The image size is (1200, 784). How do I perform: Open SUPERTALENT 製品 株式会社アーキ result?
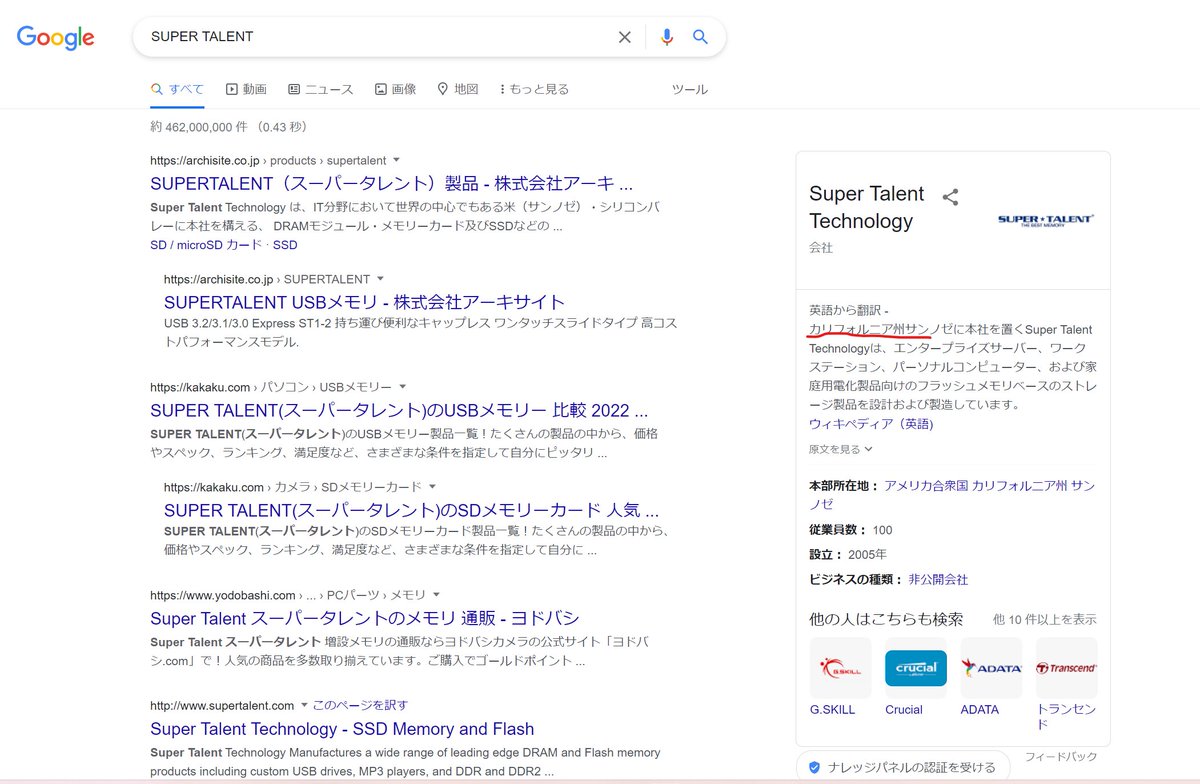pos(391,184)
